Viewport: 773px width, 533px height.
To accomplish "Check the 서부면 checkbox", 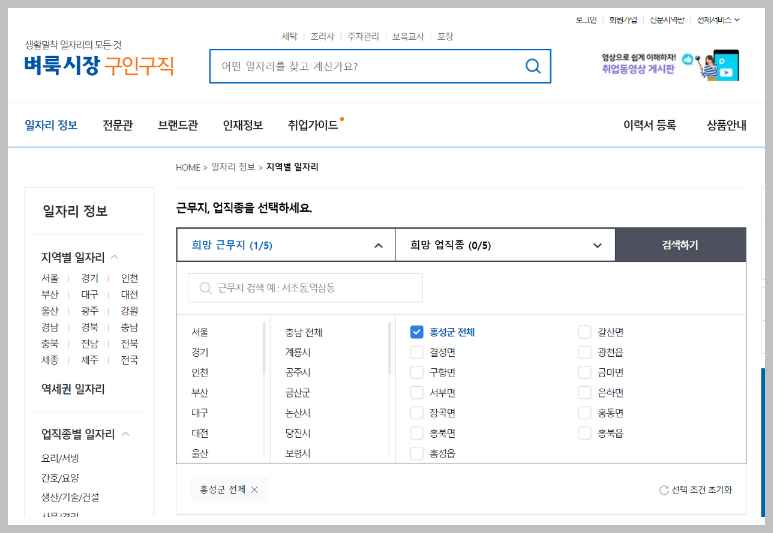I will (x=417, y=392).
